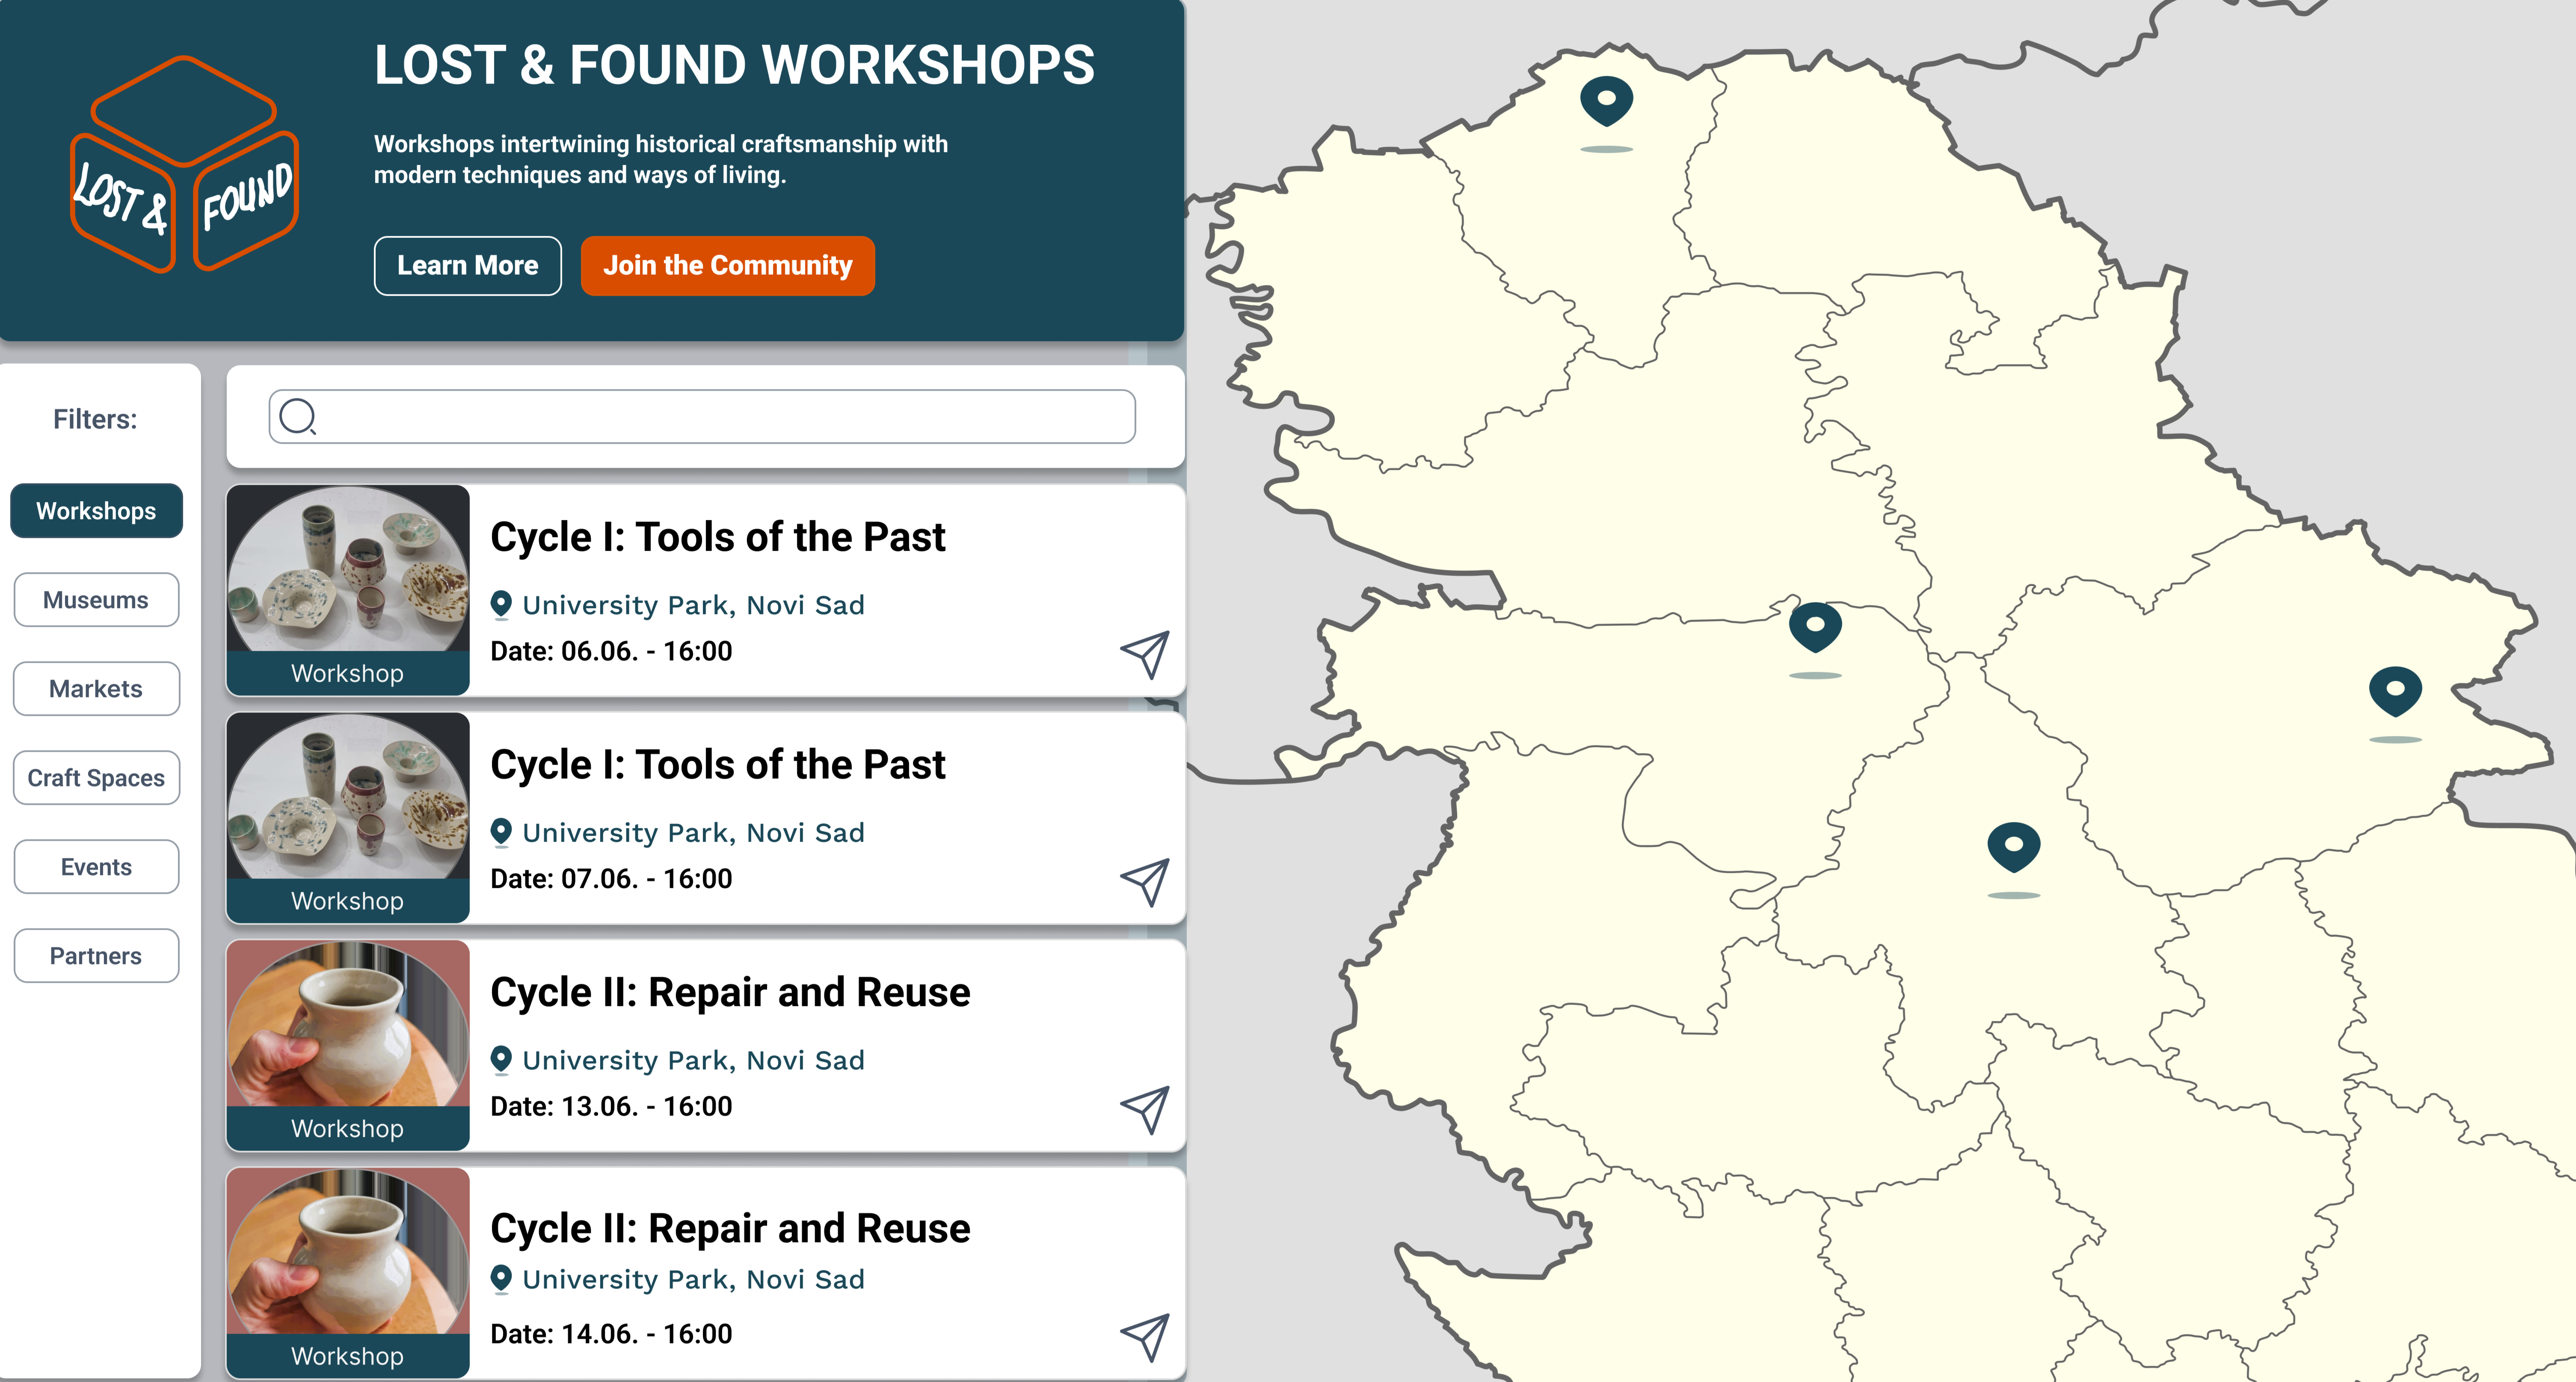
Task: Click the northernmost map pin
Action: coord(1606,100)
